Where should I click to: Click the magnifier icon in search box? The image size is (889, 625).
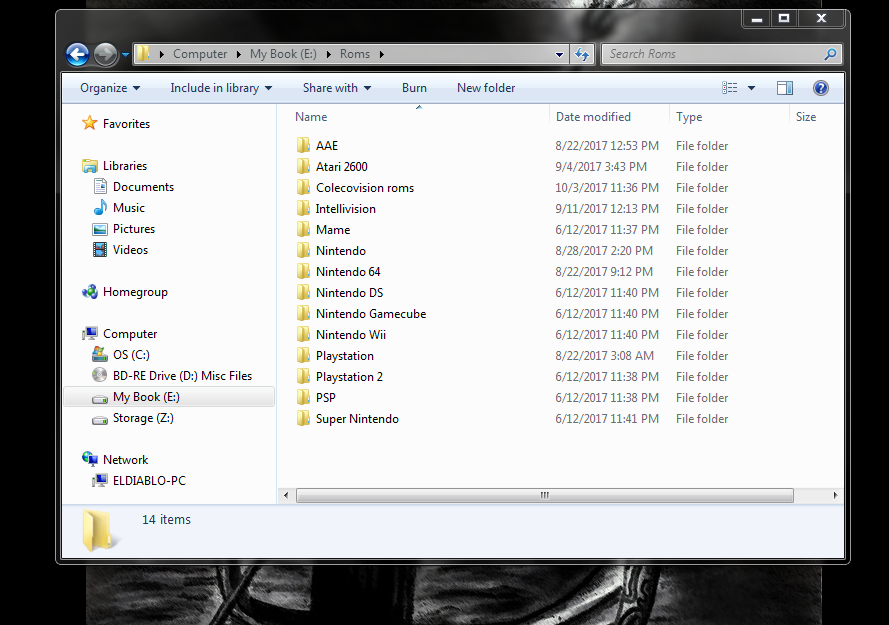point(830,54)
